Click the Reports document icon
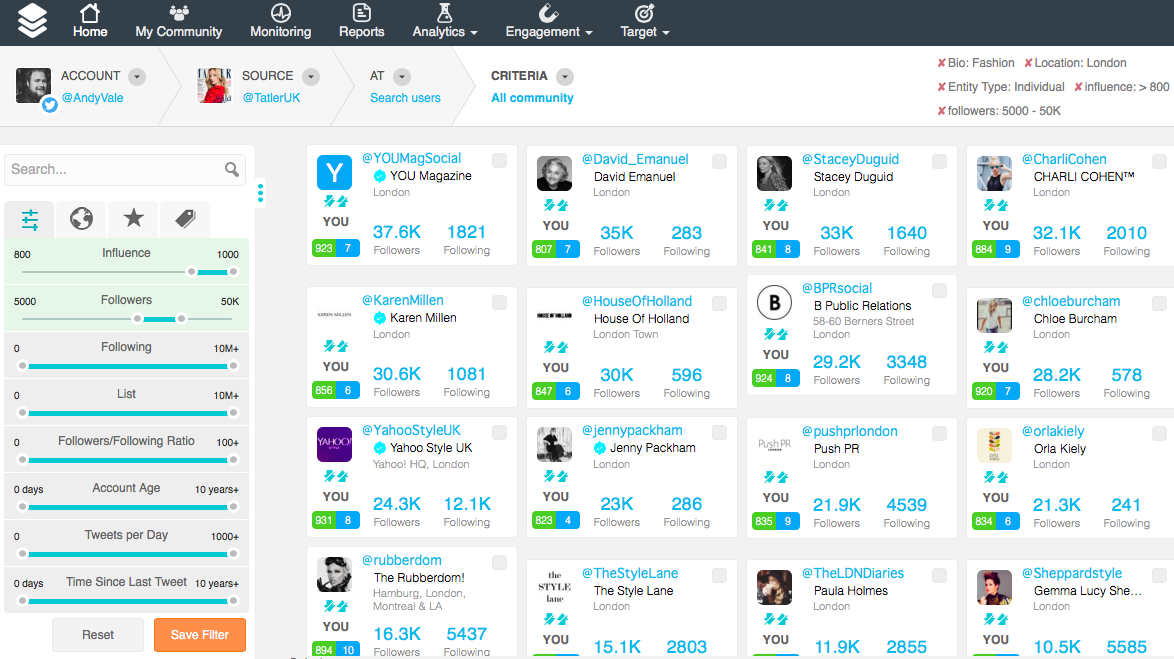The image size is (1174, 659). (362, 13)
